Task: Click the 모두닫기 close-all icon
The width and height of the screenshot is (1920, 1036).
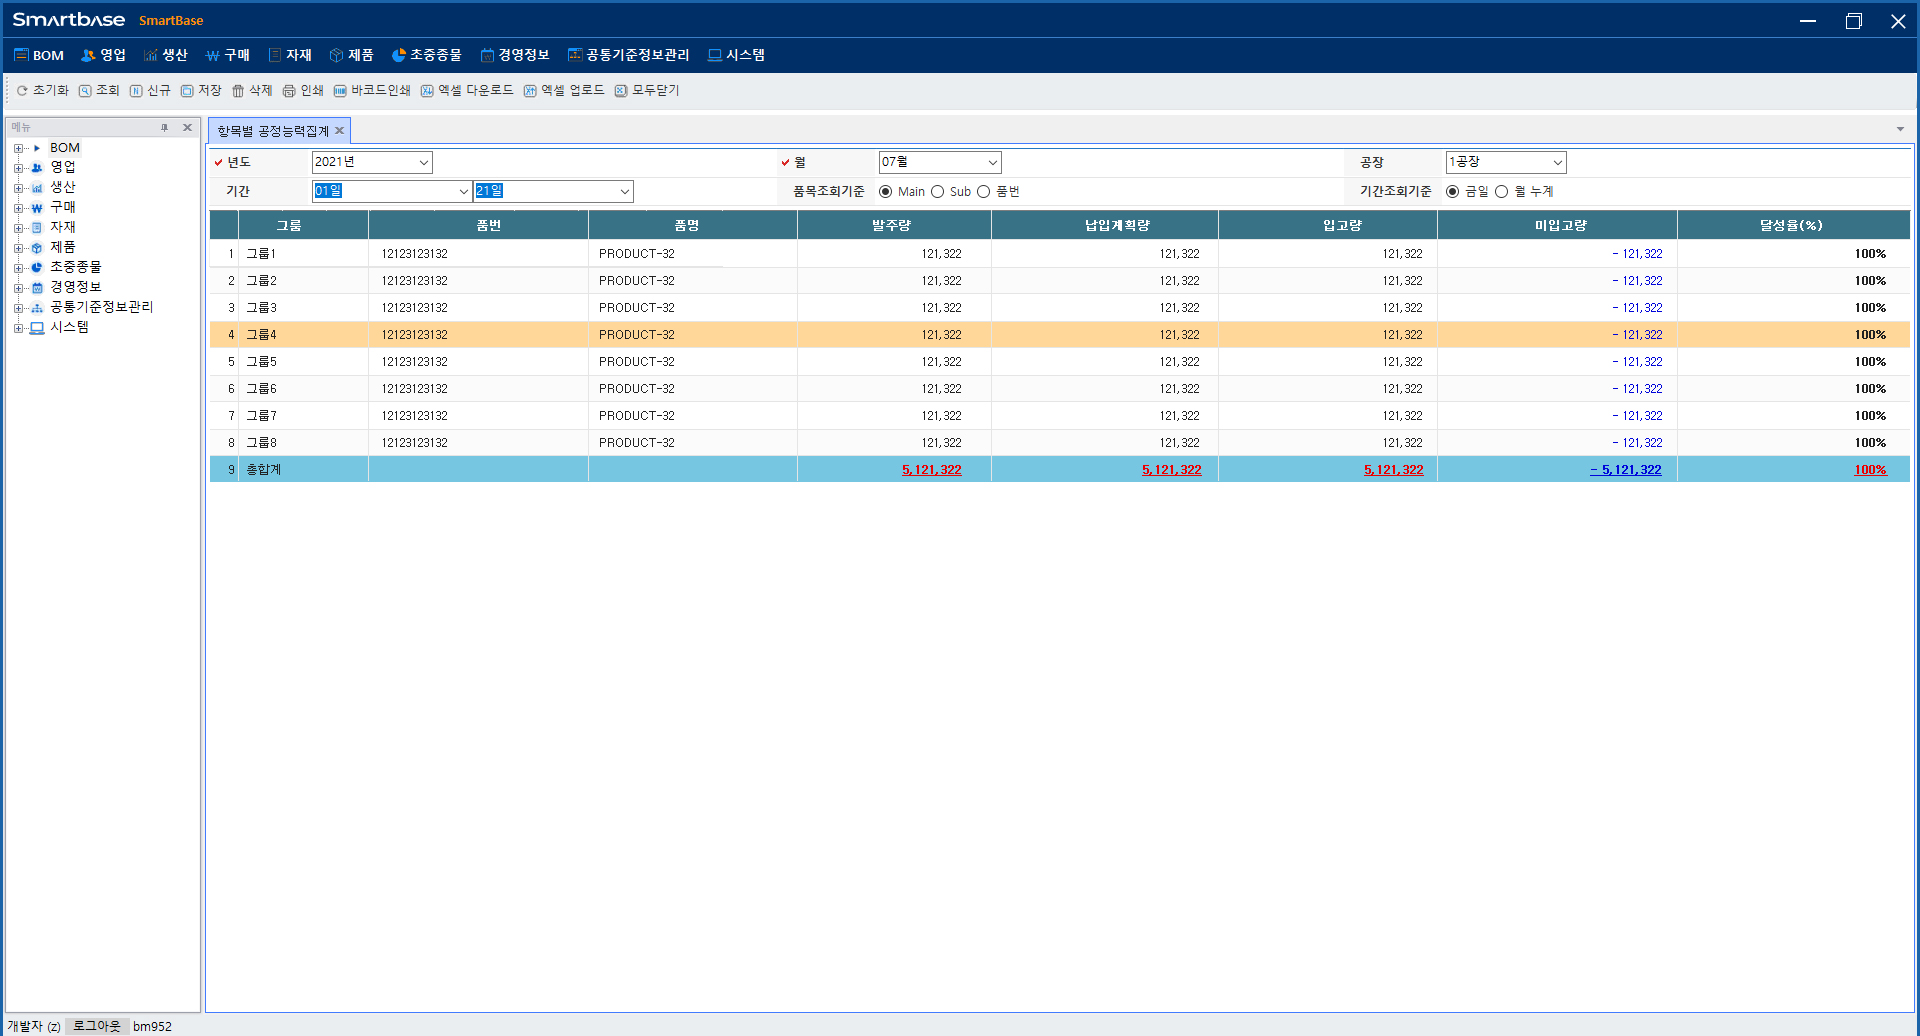Action: [621, 91]
